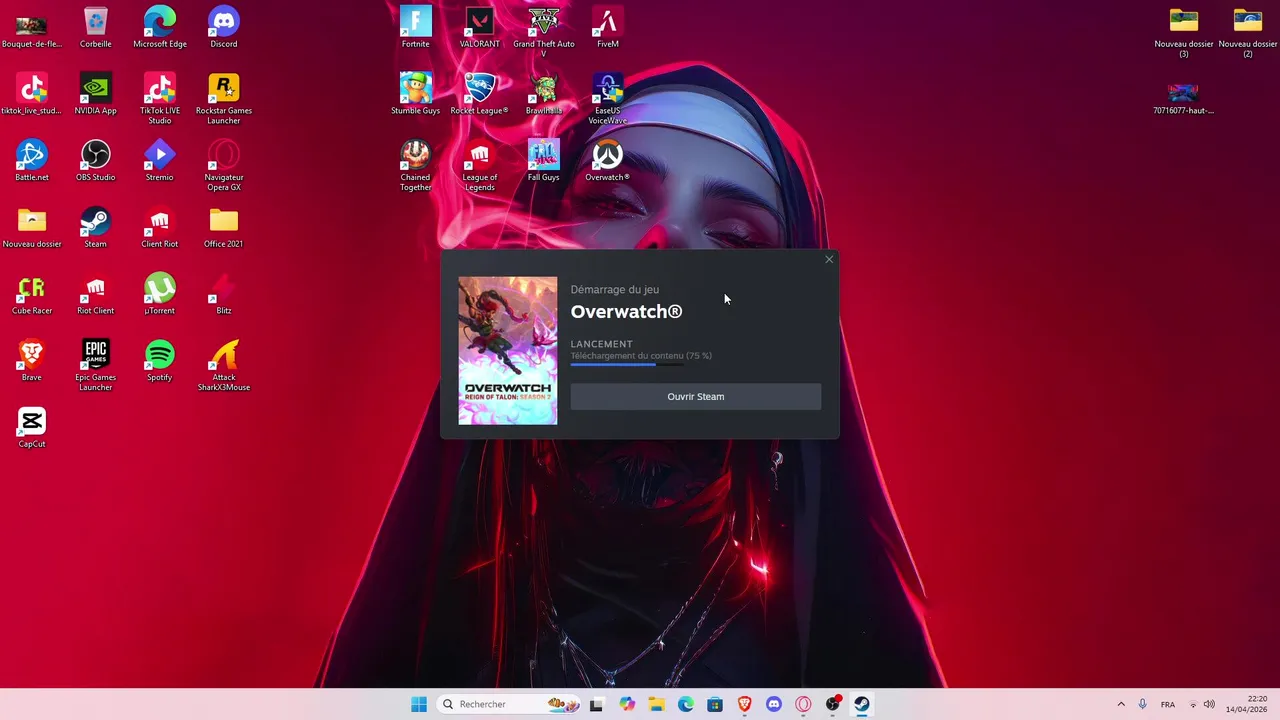Select the Corbeille recycle bin
The height and width of the screenshot is (720, 1280).
pos(96,27)
